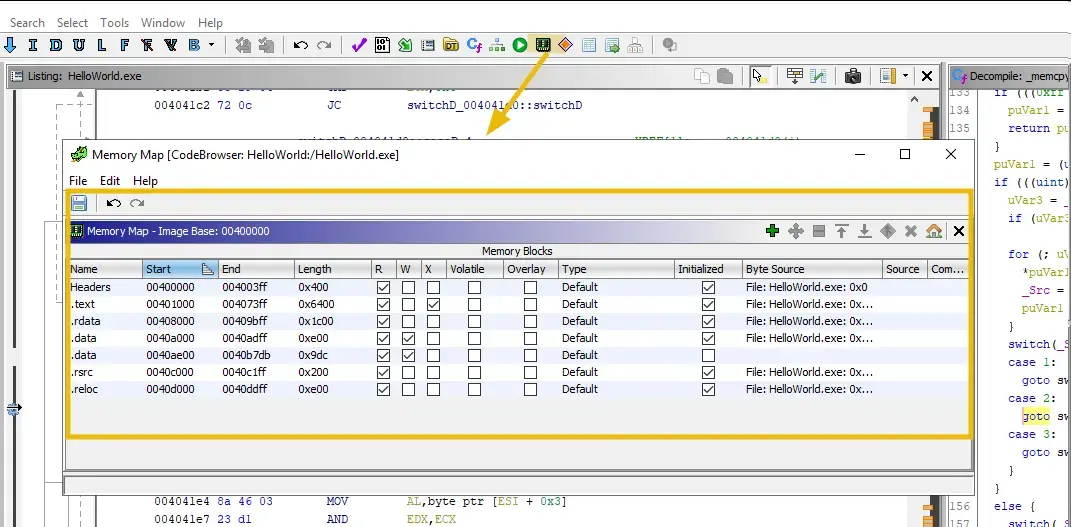Toggle the X checkbox for .reloc block
The image size is (1071, 527).
pyautogui.click(x=433, y=390)
